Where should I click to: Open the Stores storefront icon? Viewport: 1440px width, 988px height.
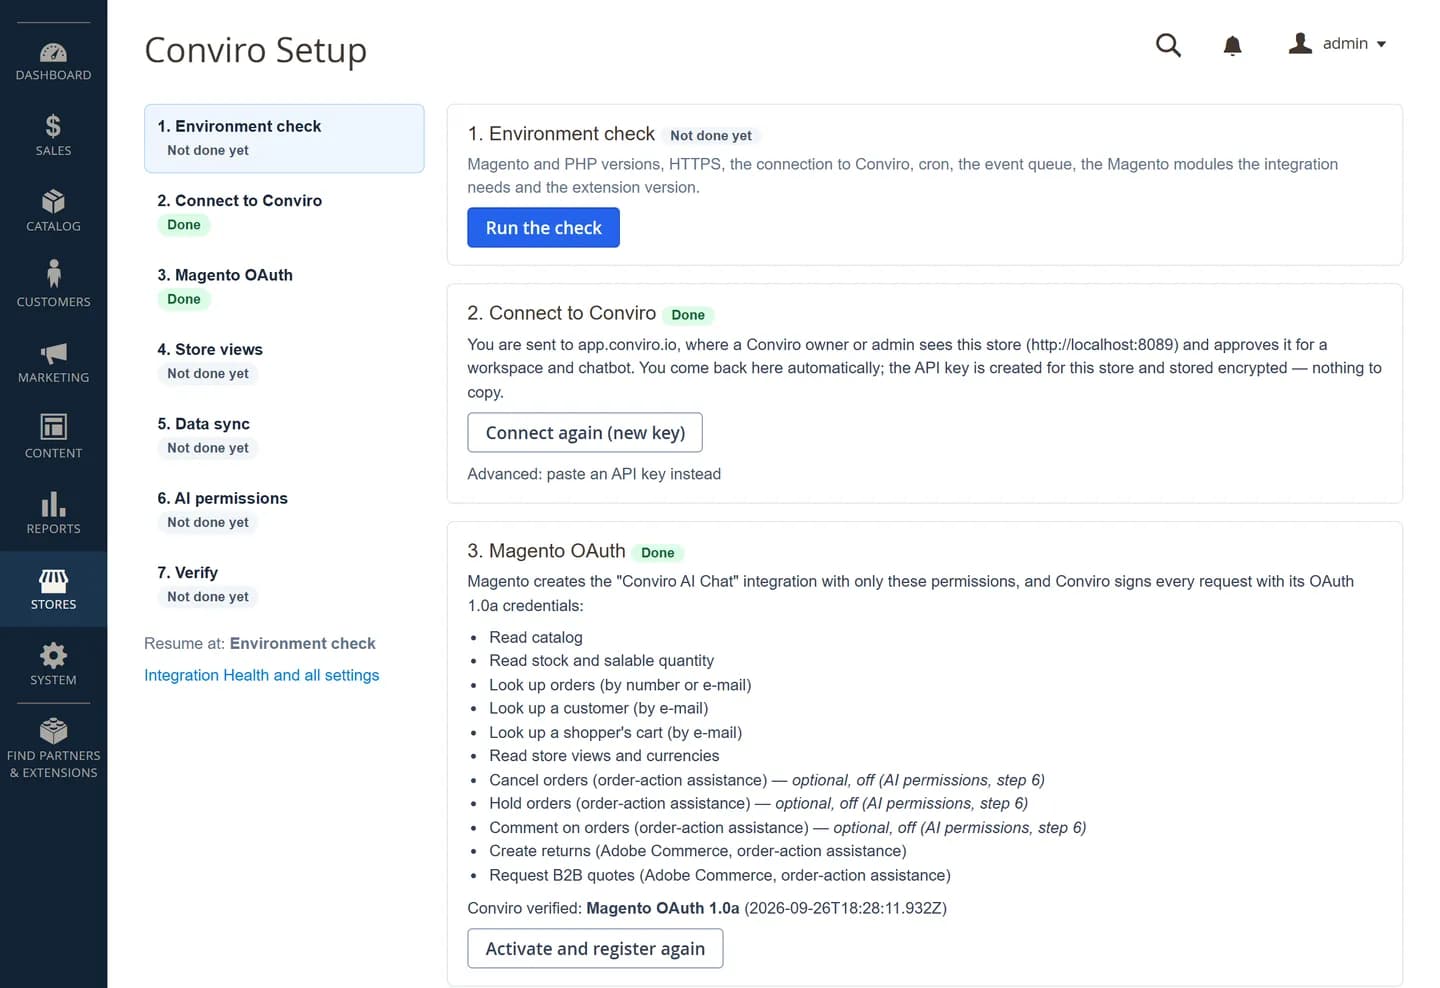(x=53, y=580)
